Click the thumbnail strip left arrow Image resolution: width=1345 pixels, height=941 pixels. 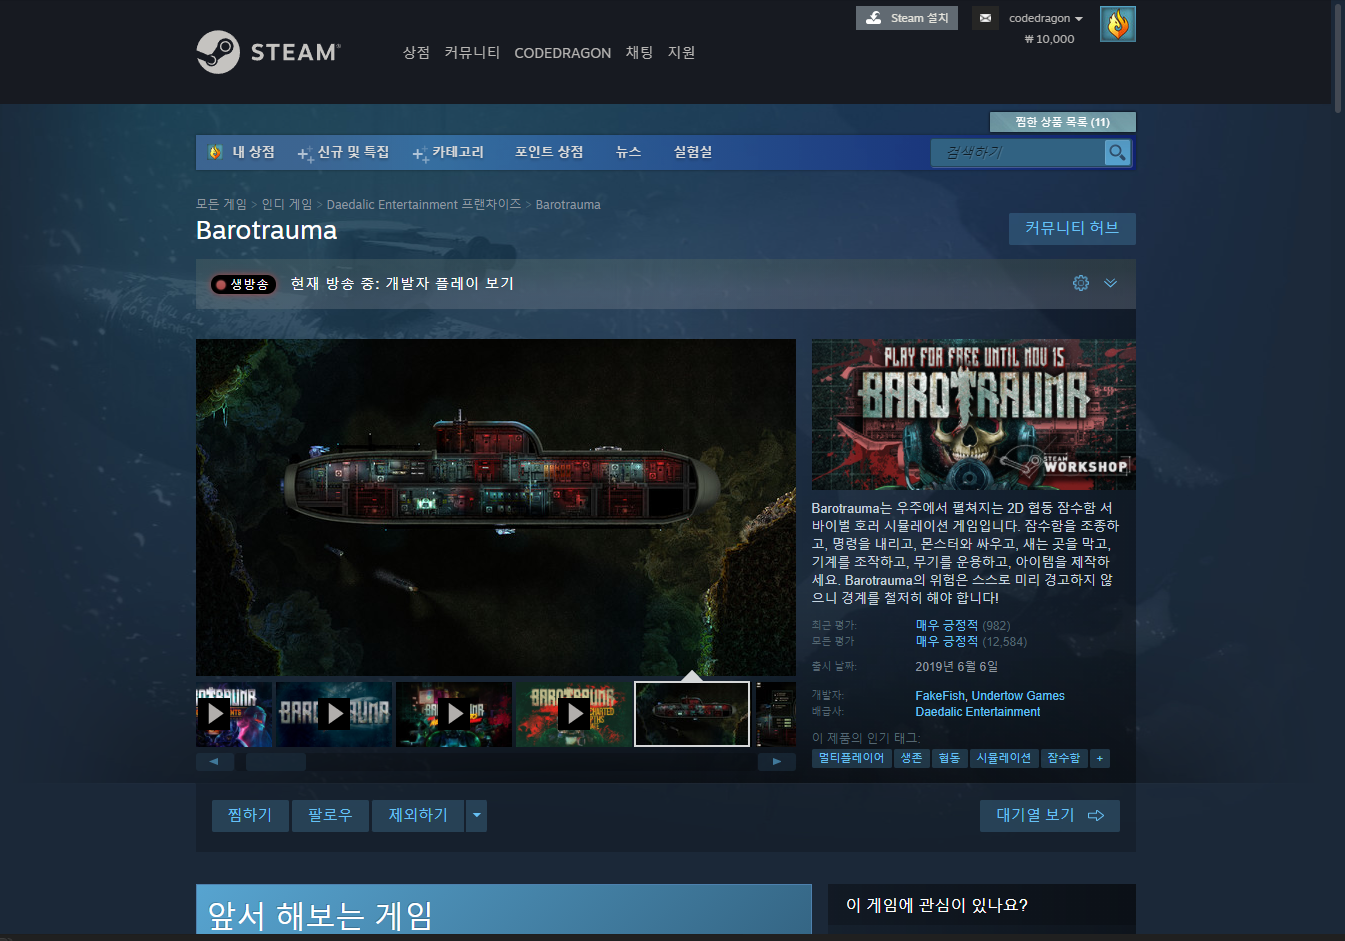coord(215,762)
